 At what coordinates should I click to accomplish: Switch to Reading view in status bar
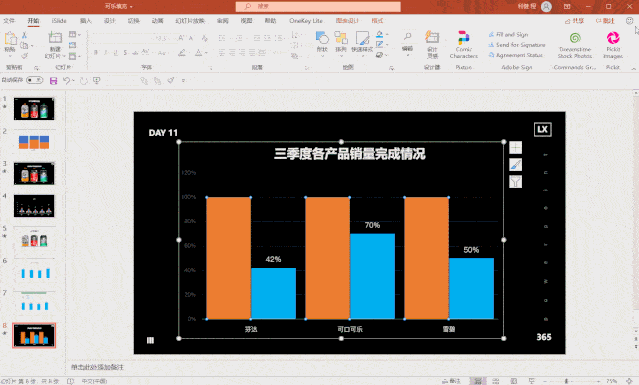tap(513, 381)
